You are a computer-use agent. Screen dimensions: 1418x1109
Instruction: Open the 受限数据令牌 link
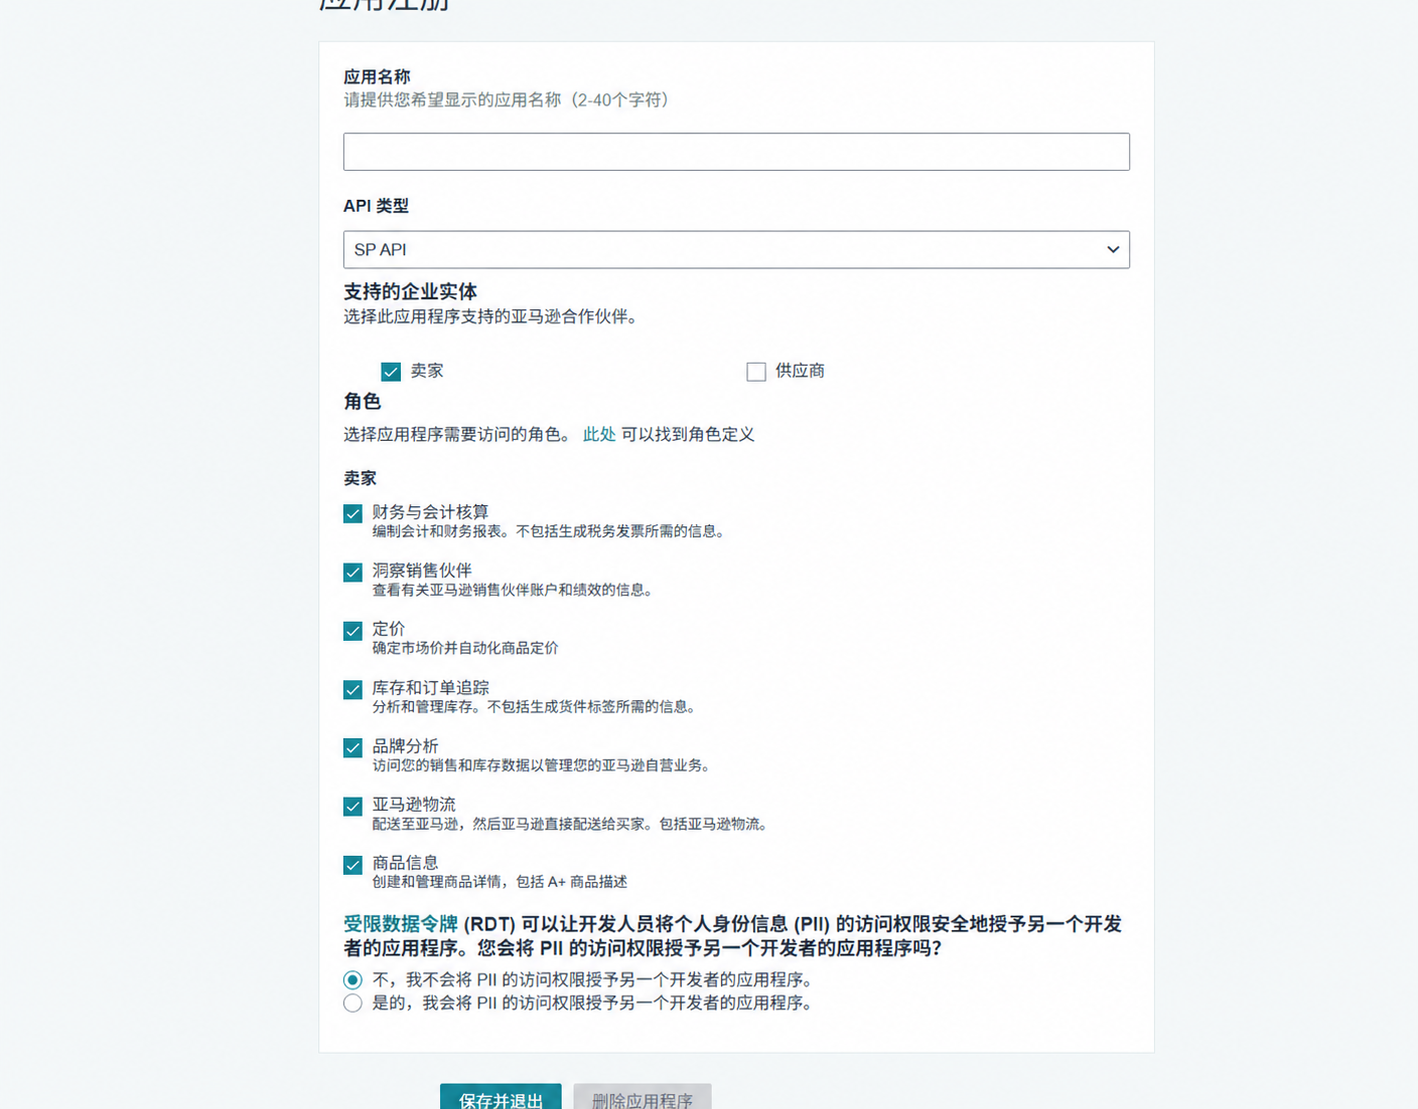[400, 924]
